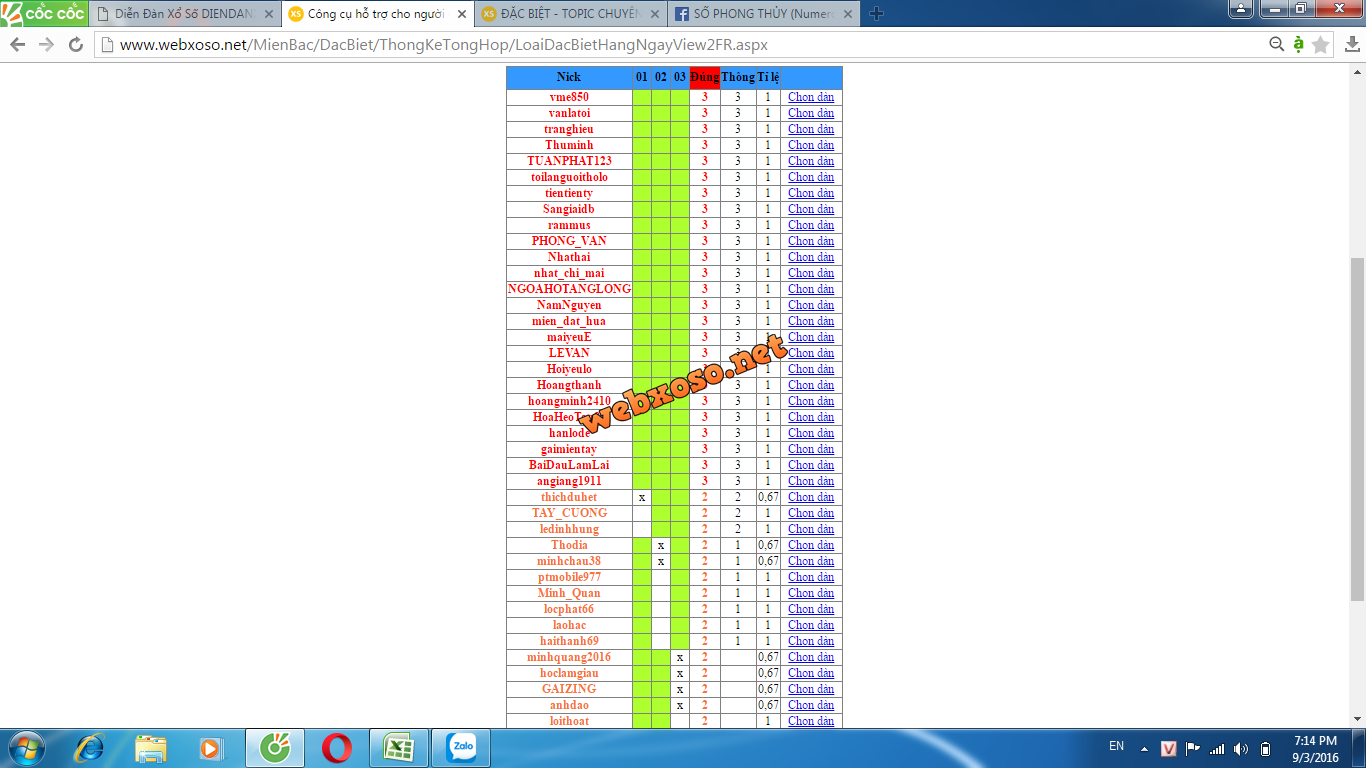Close the 'Công cụ hỗ trợ' tab
Viewport: 1366px width, 768px height.
coord(461,14)
